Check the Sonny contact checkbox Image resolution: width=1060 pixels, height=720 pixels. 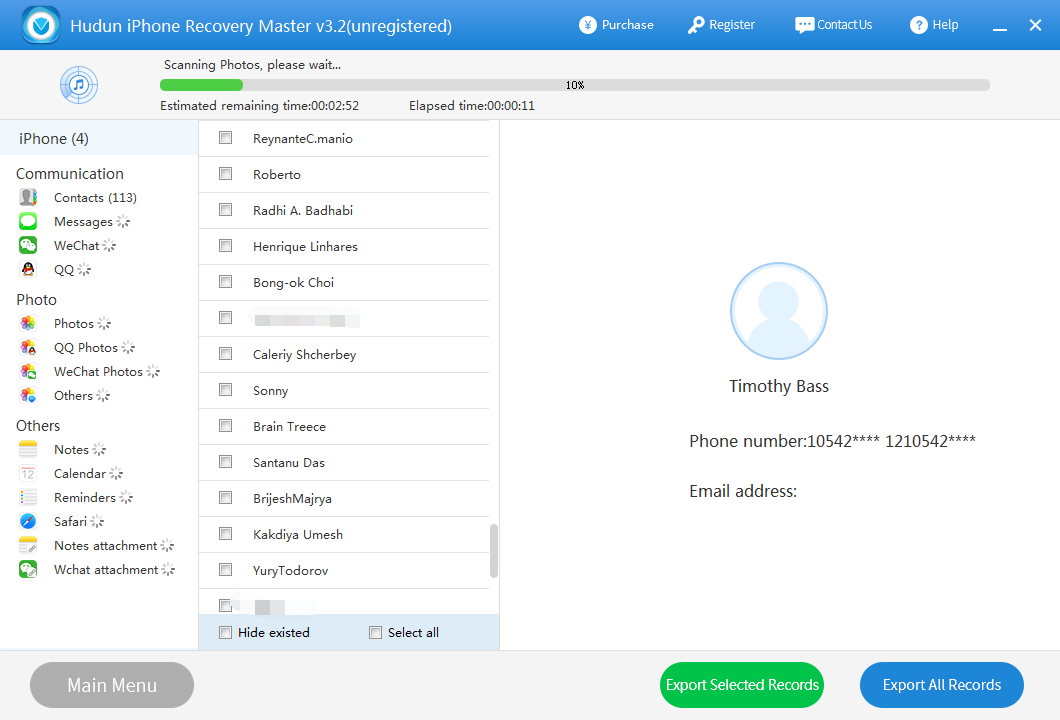pyautogui.click(x=226, y=390)
